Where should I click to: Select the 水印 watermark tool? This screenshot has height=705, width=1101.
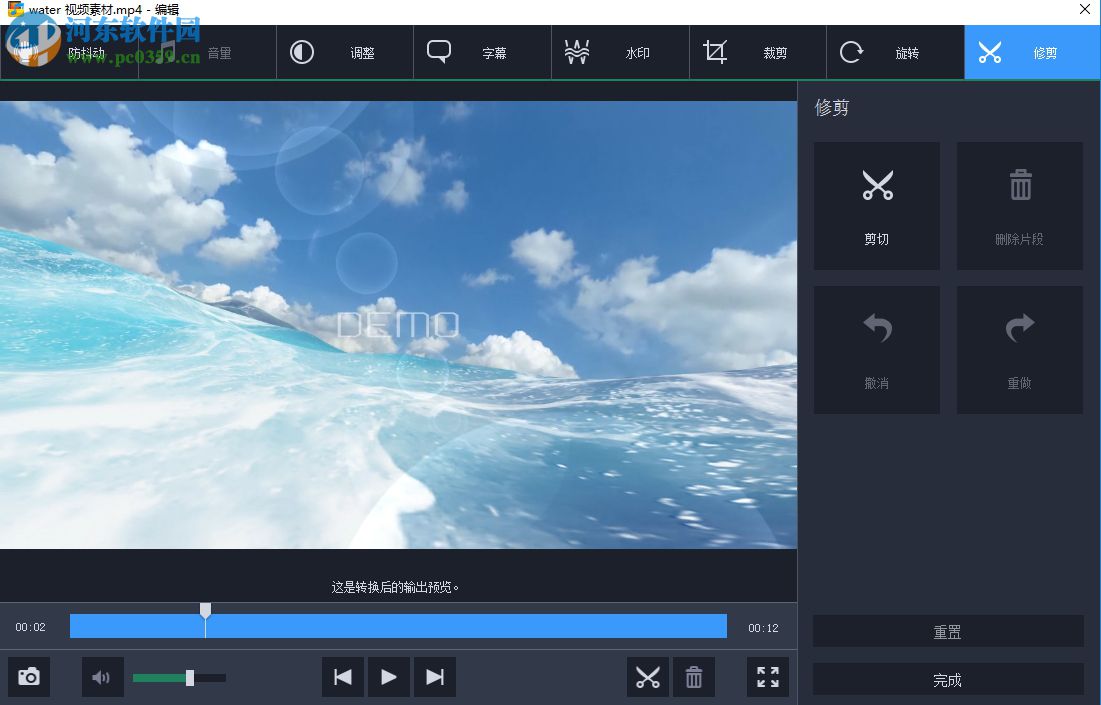pos(619,52)
